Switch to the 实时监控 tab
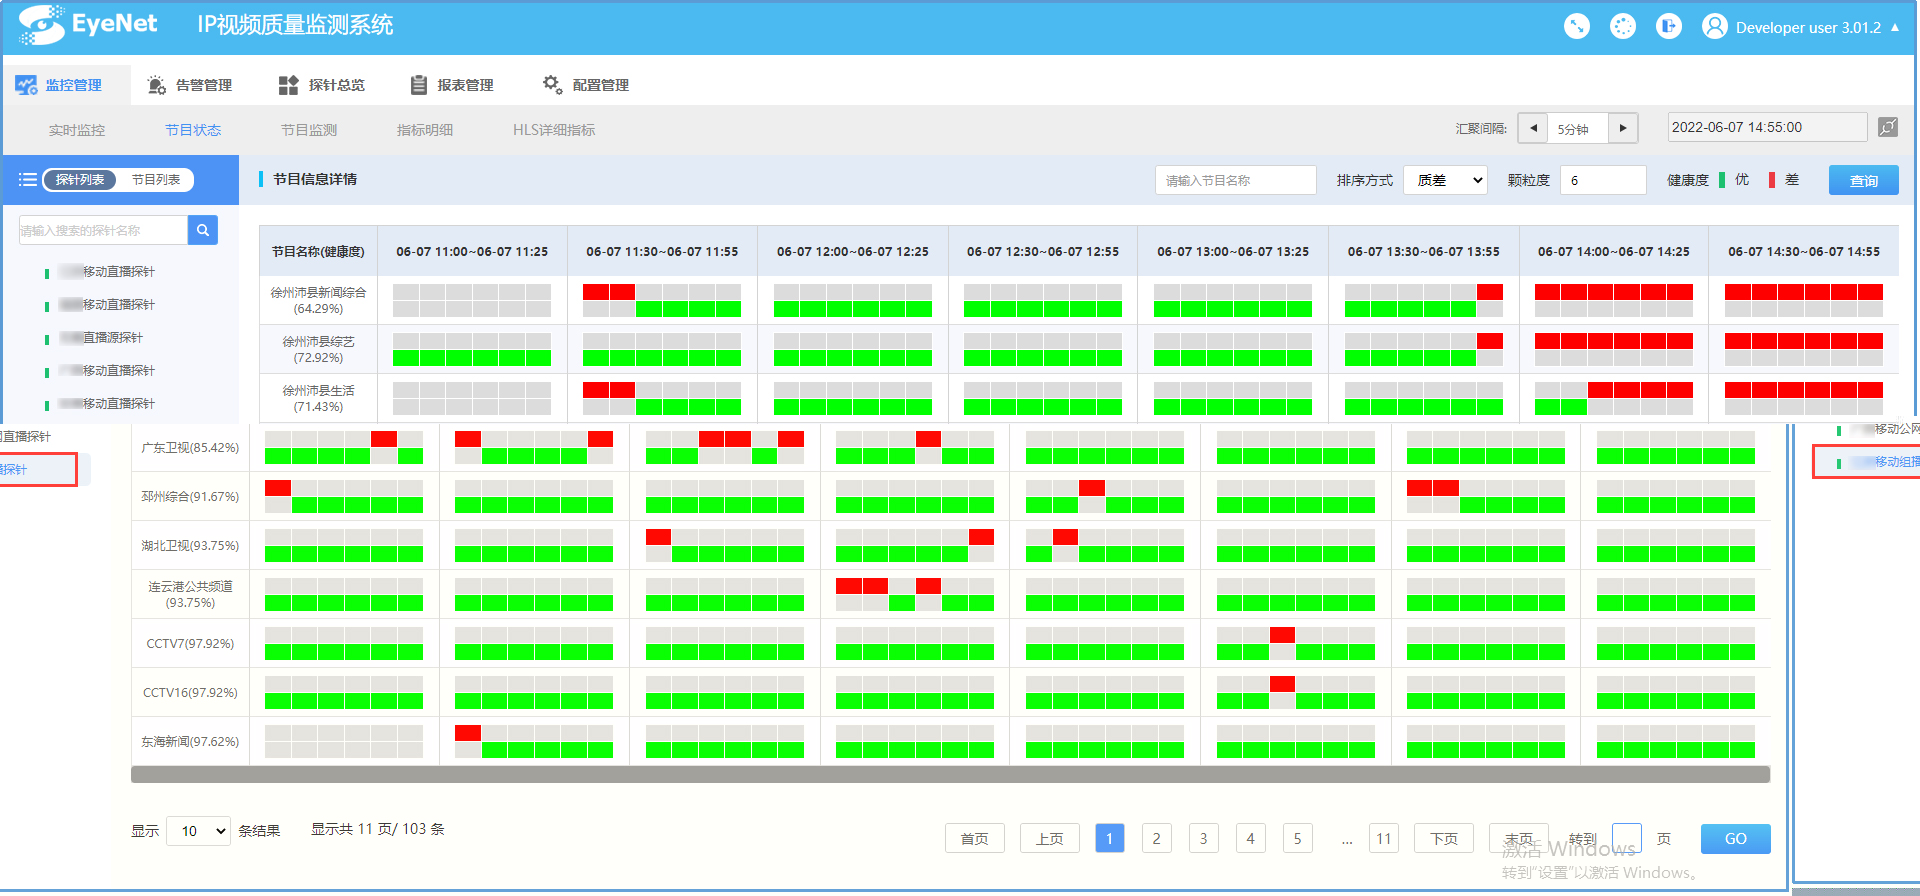The image size is (1920, 896). (x=77, y=130)
